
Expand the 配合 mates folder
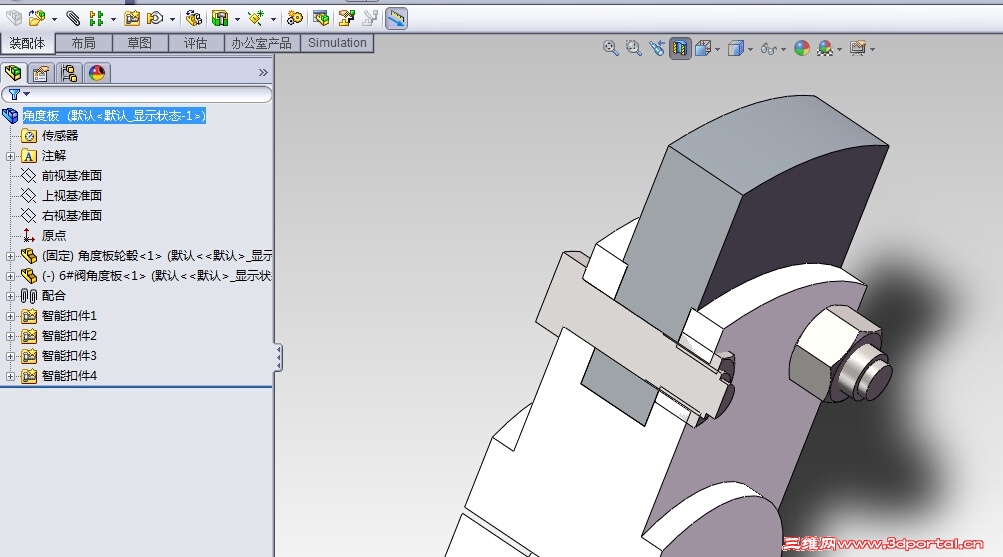click(x=10, y=296)
